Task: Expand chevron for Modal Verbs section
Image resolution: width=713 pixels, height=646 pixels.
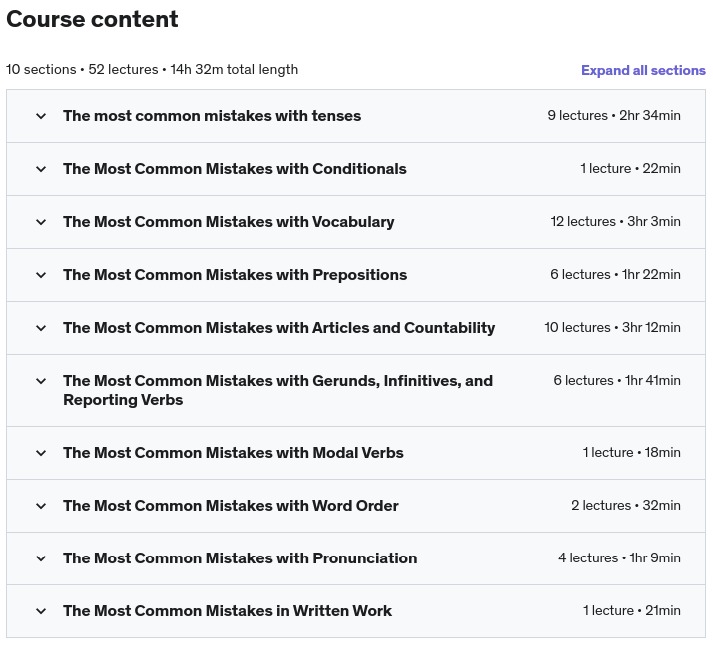Action: click(41, 453)
